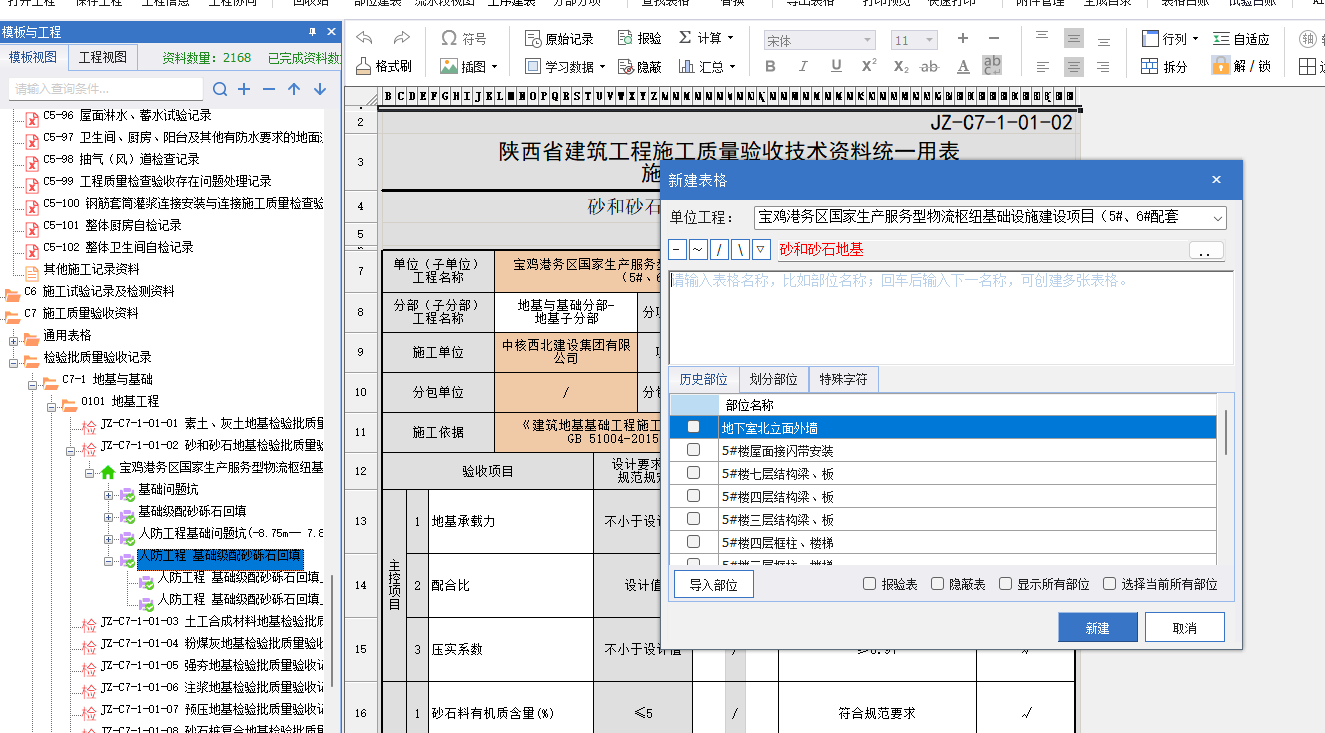Click the plus icon beside the search box
The width and height of the screenshot is (1325, 733).
click(244, 89)
